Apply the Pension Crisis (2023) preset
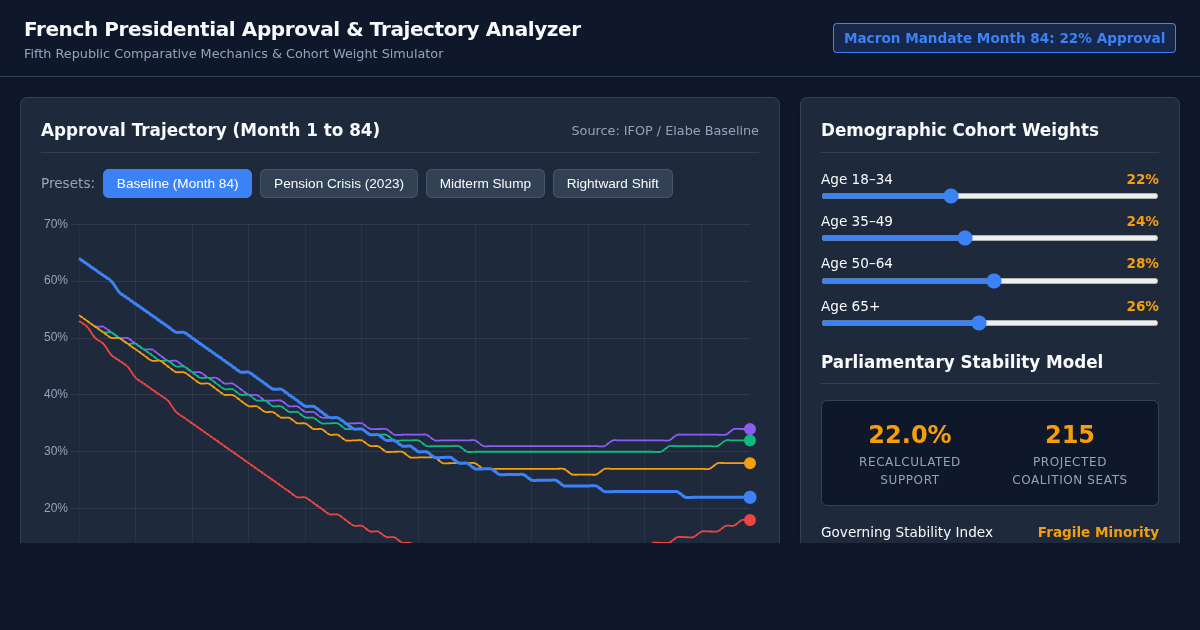 pos(339,183)
